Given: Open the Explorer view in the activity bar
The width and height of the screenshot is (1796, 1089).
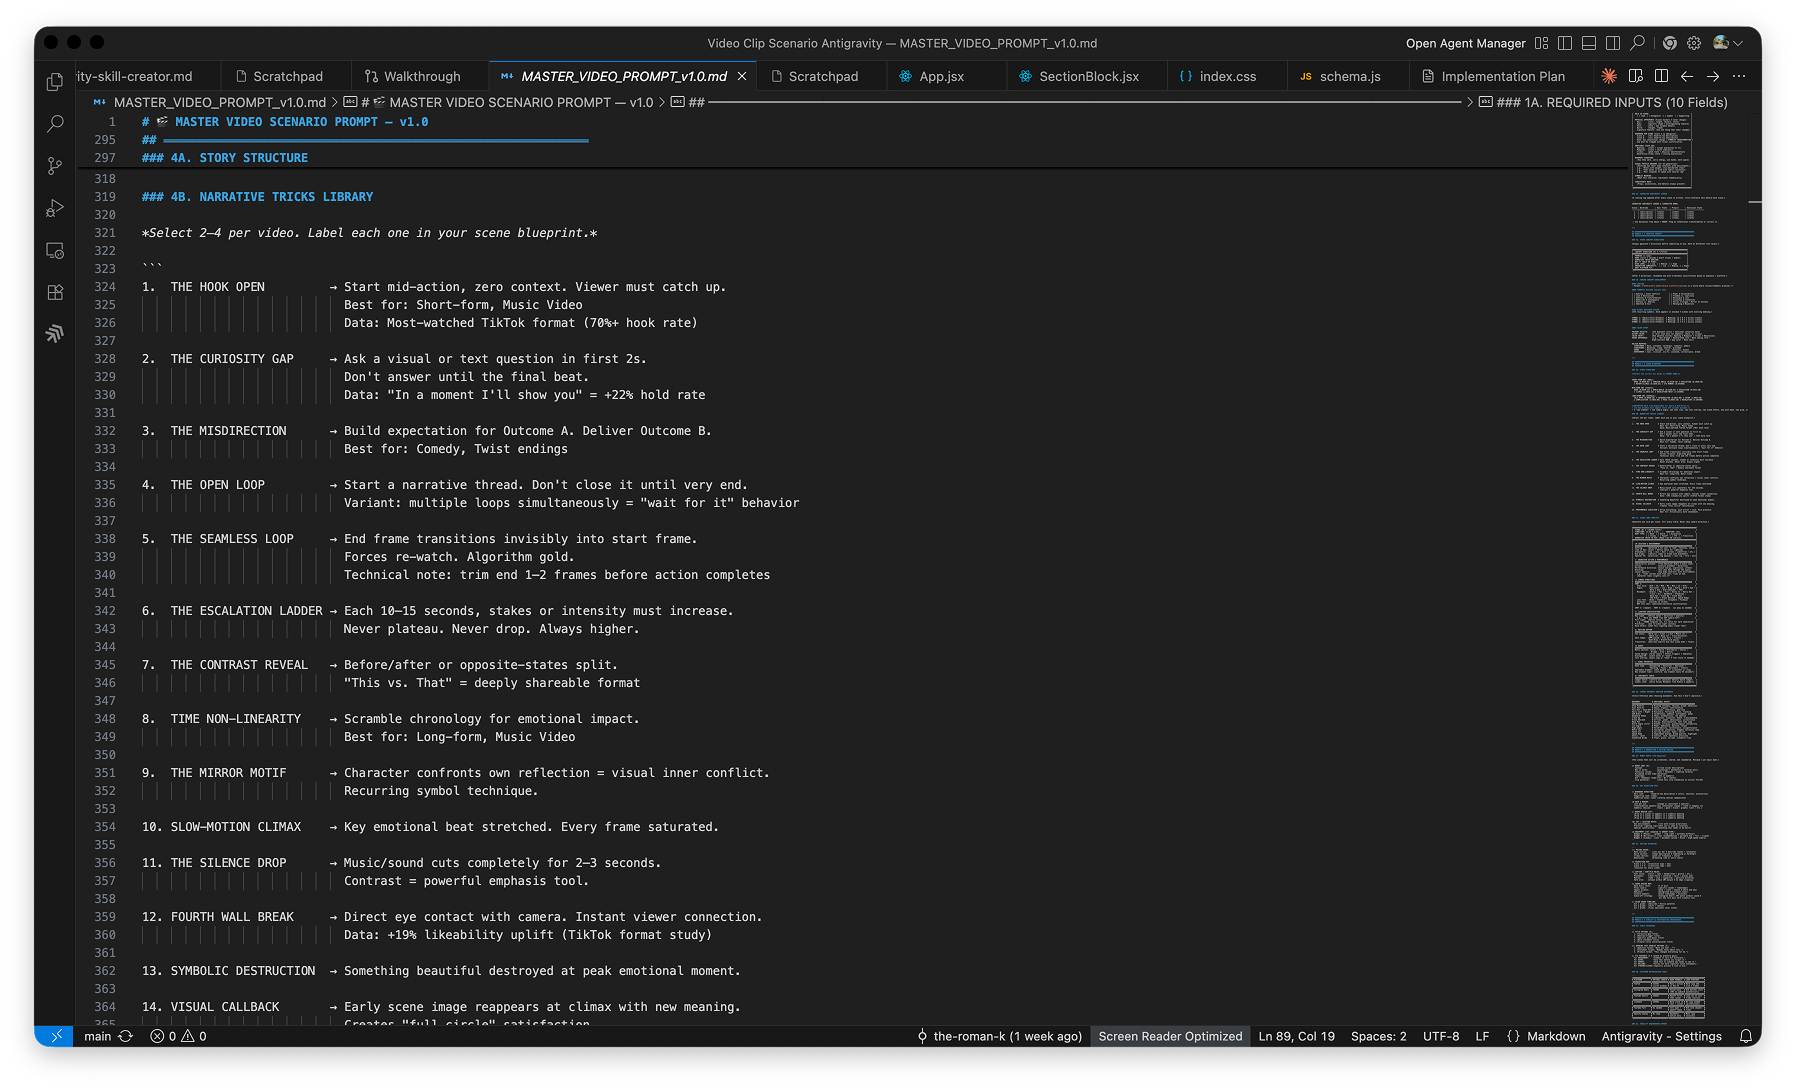Looking at the screenshot, I should [54, 81].
